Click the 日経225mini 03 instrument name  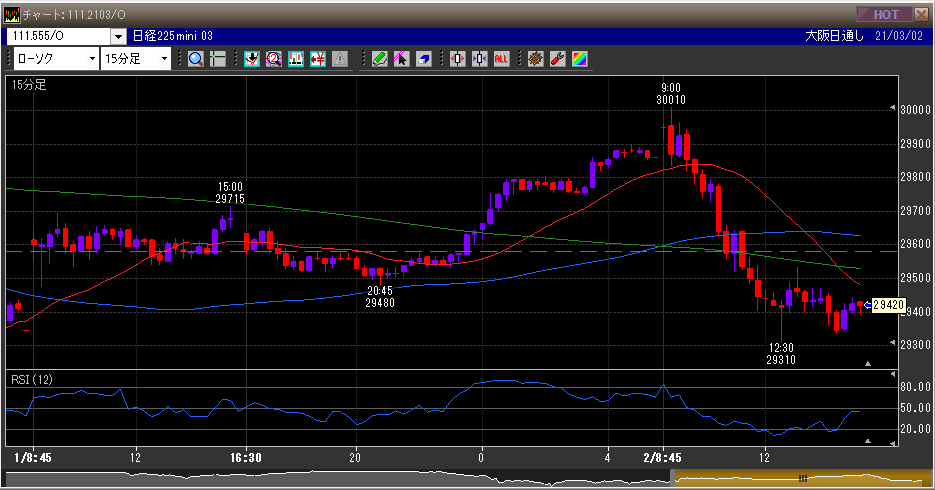click(172, 36)
